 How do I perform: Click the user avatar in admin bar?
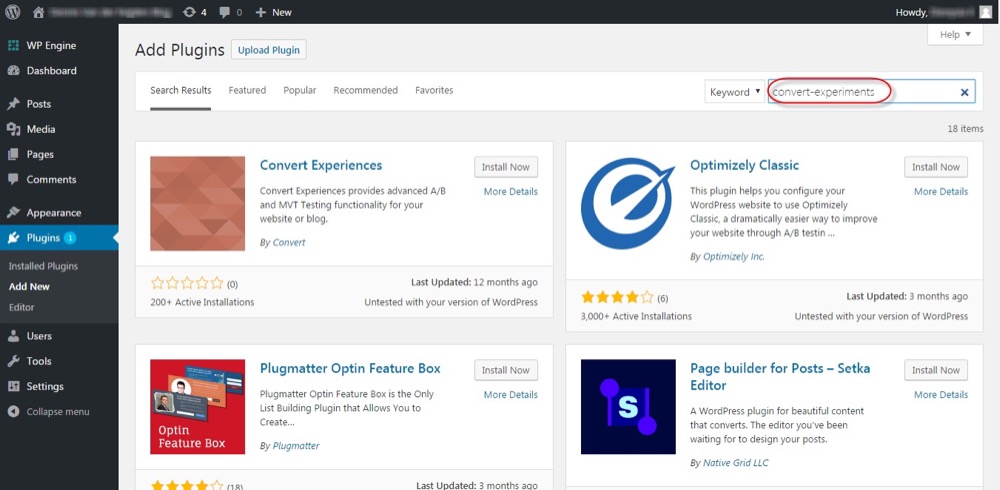pyautogui.click(x=985, y=11)
